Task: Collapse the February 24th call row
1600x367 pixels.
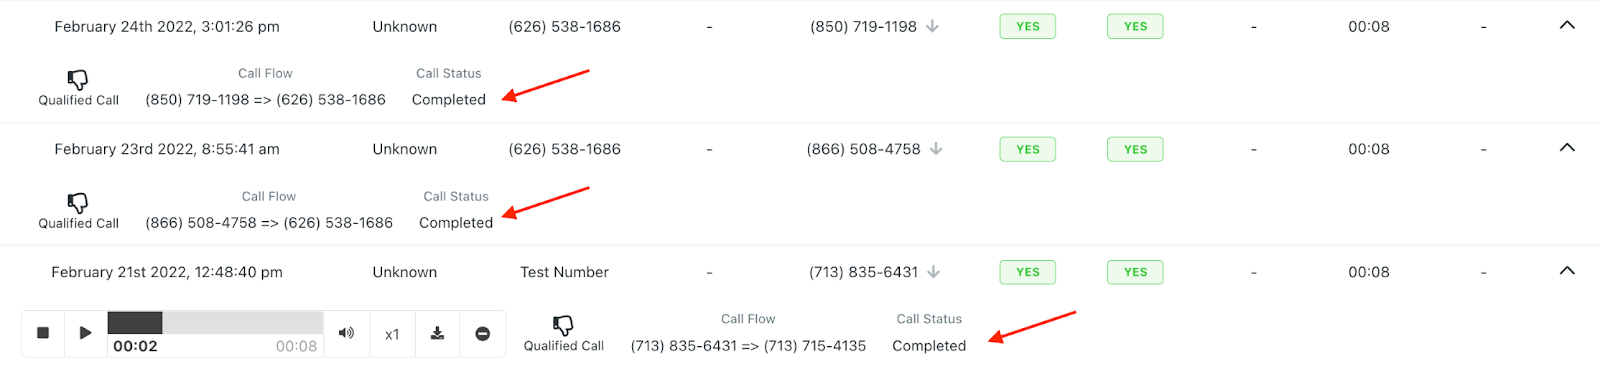Action: (x=1567, y=25)
